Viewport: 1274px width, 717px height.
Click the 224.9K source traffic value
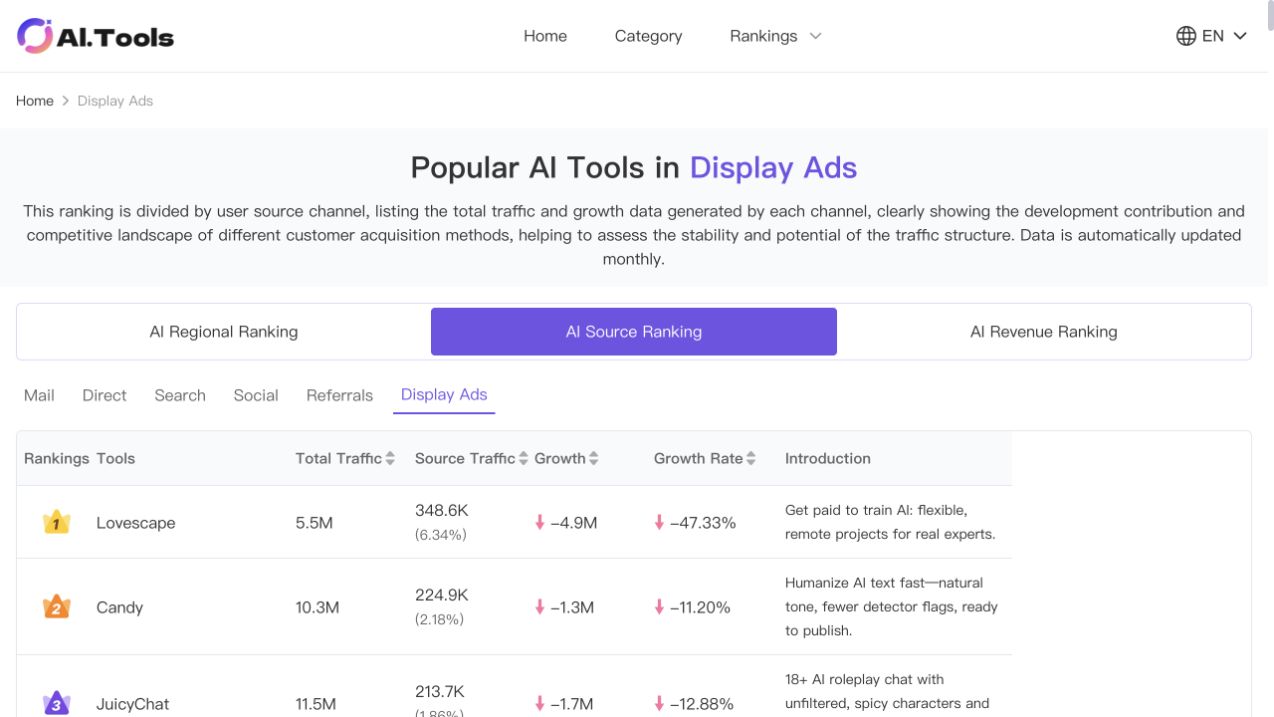coord(442,595)
